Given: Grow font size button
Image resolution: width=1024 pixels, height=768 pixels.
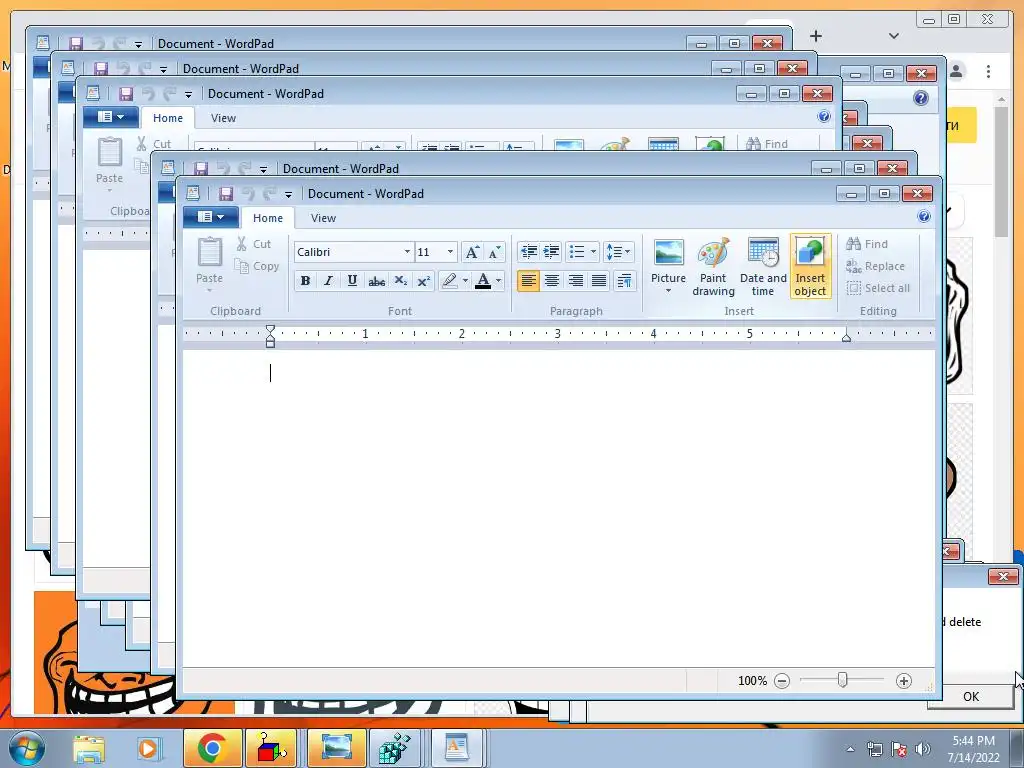Looking at the screenshot, I should 472,252.
